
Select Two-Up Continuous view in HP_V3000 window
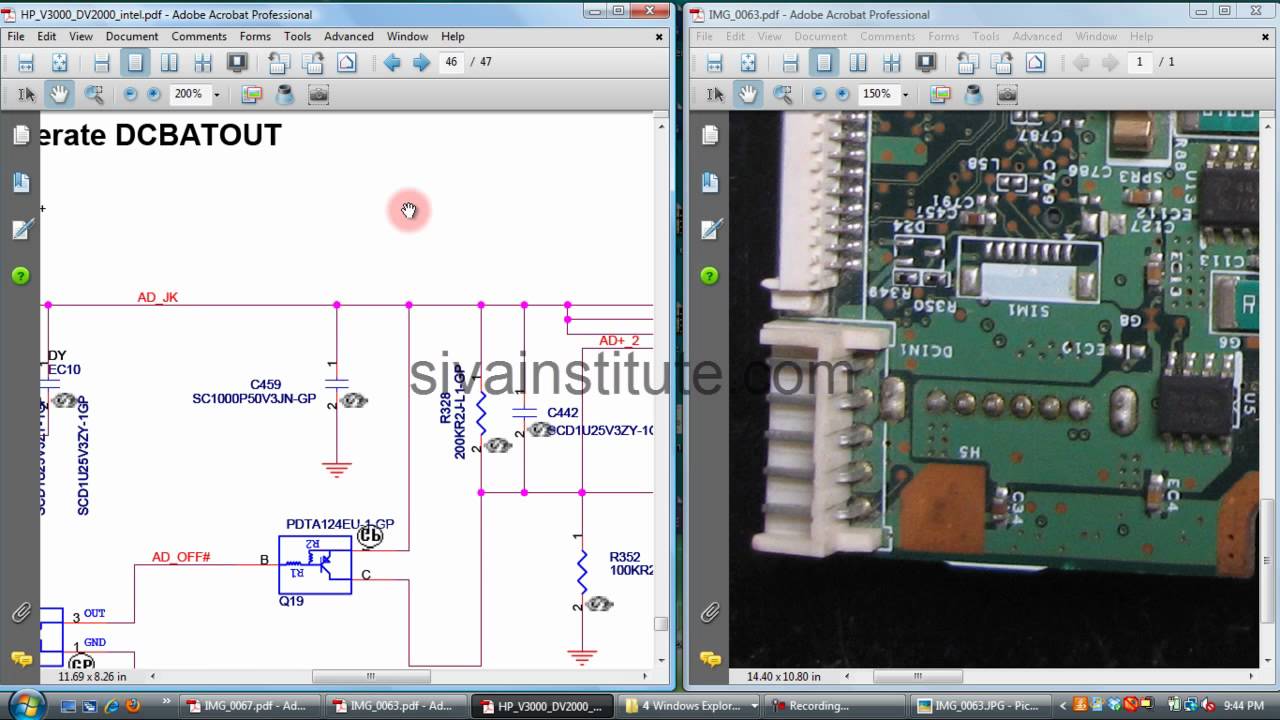click(203, 63)
